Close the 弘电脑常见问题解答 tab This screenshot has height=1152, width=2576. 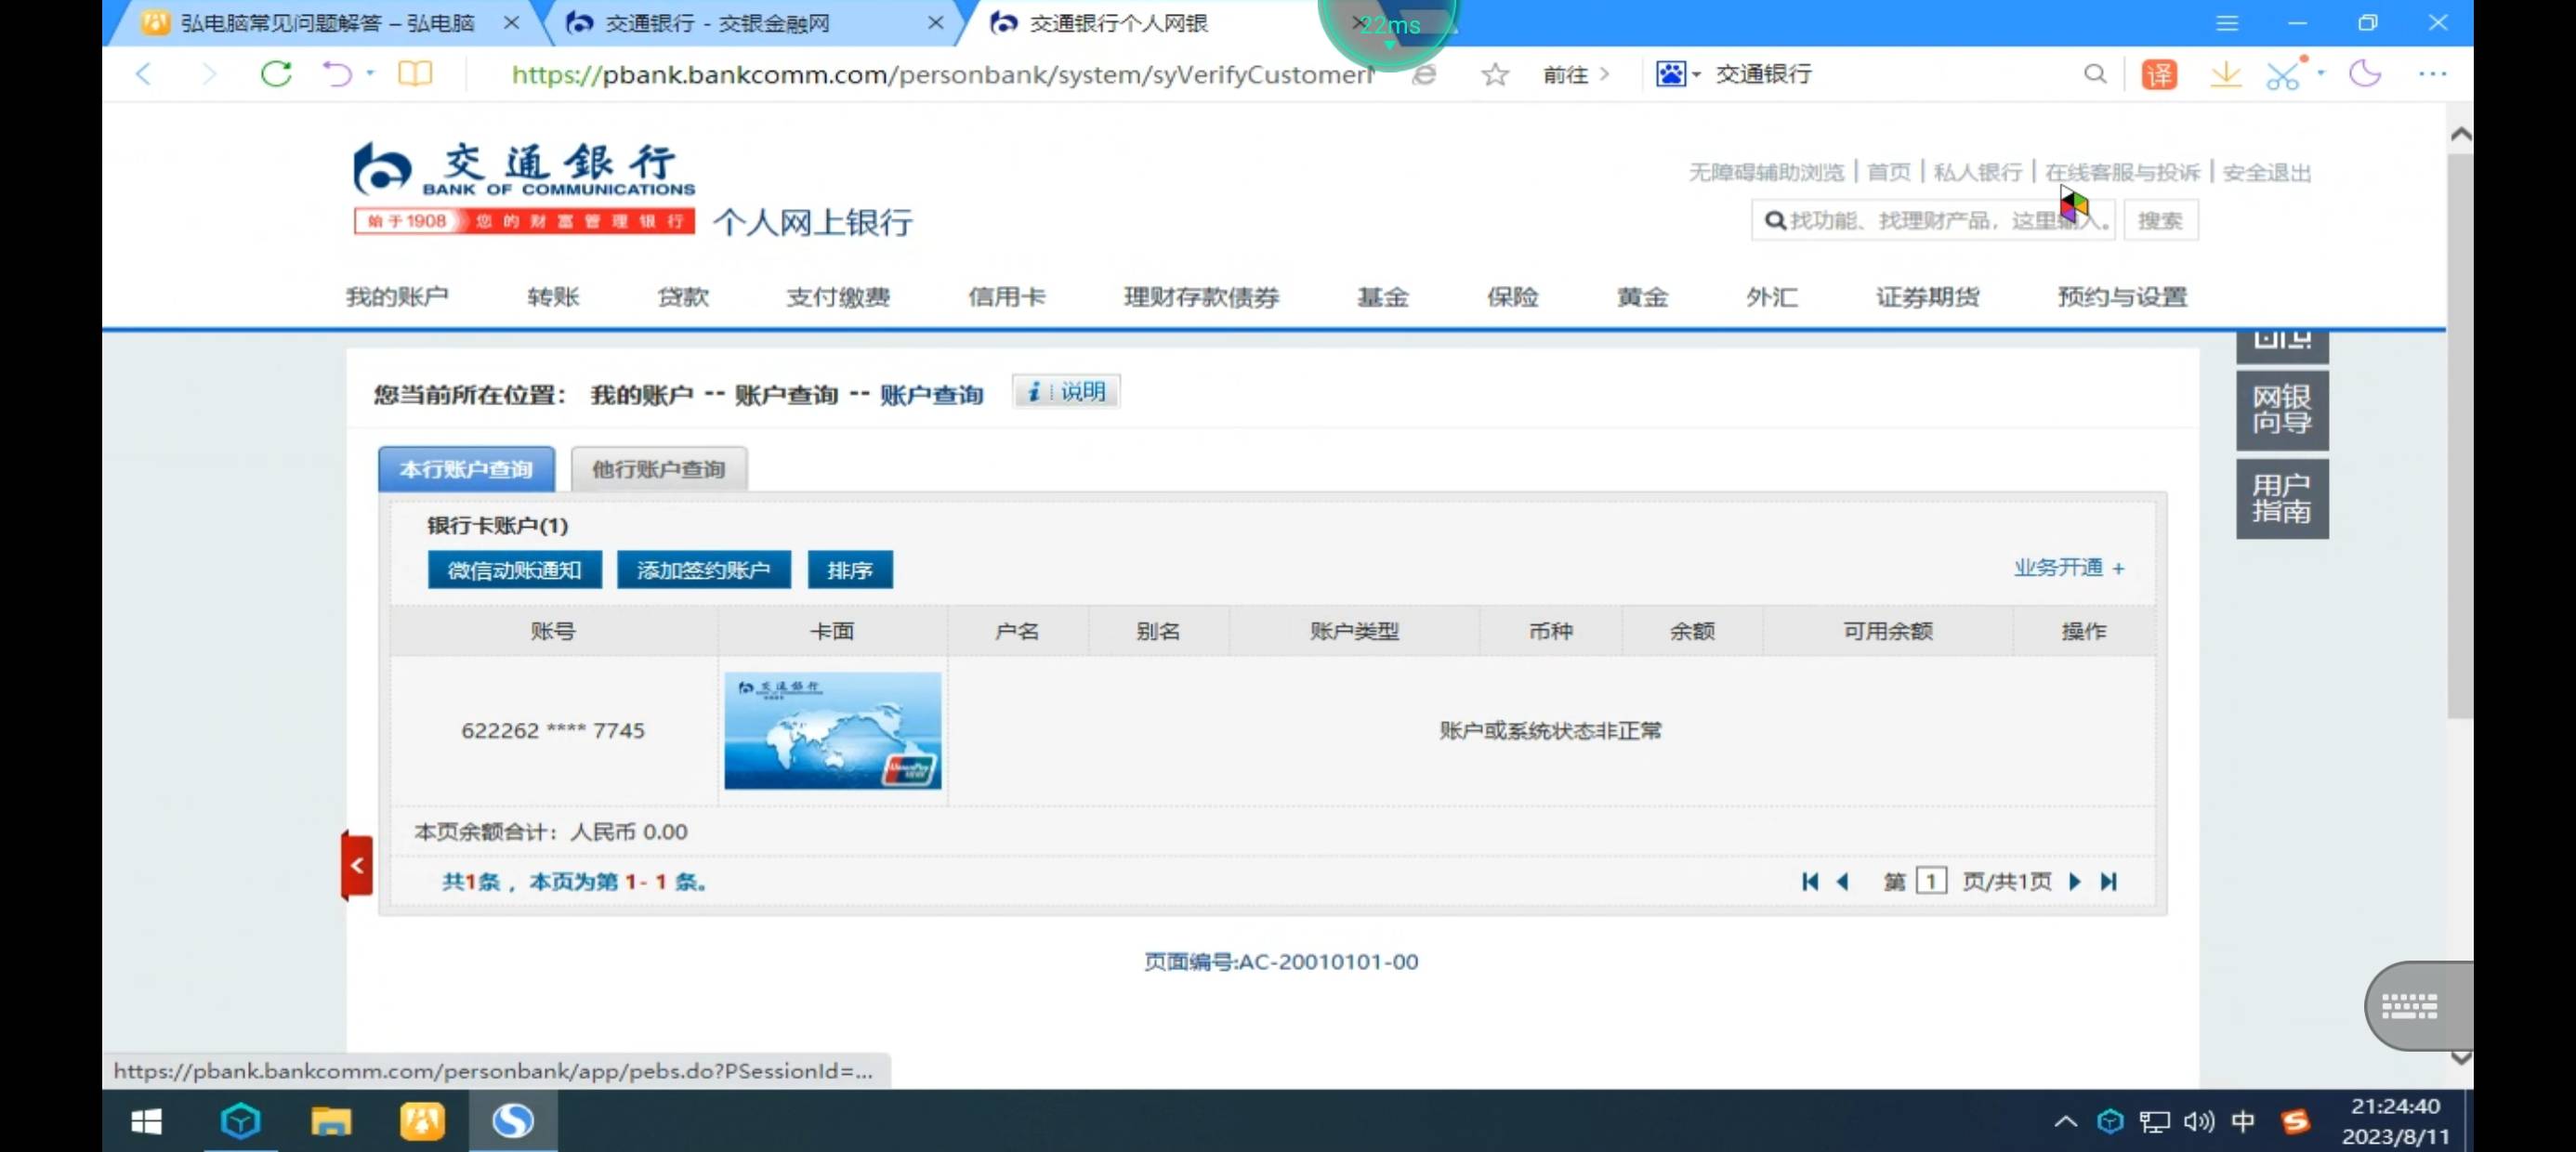coord(511,22)
